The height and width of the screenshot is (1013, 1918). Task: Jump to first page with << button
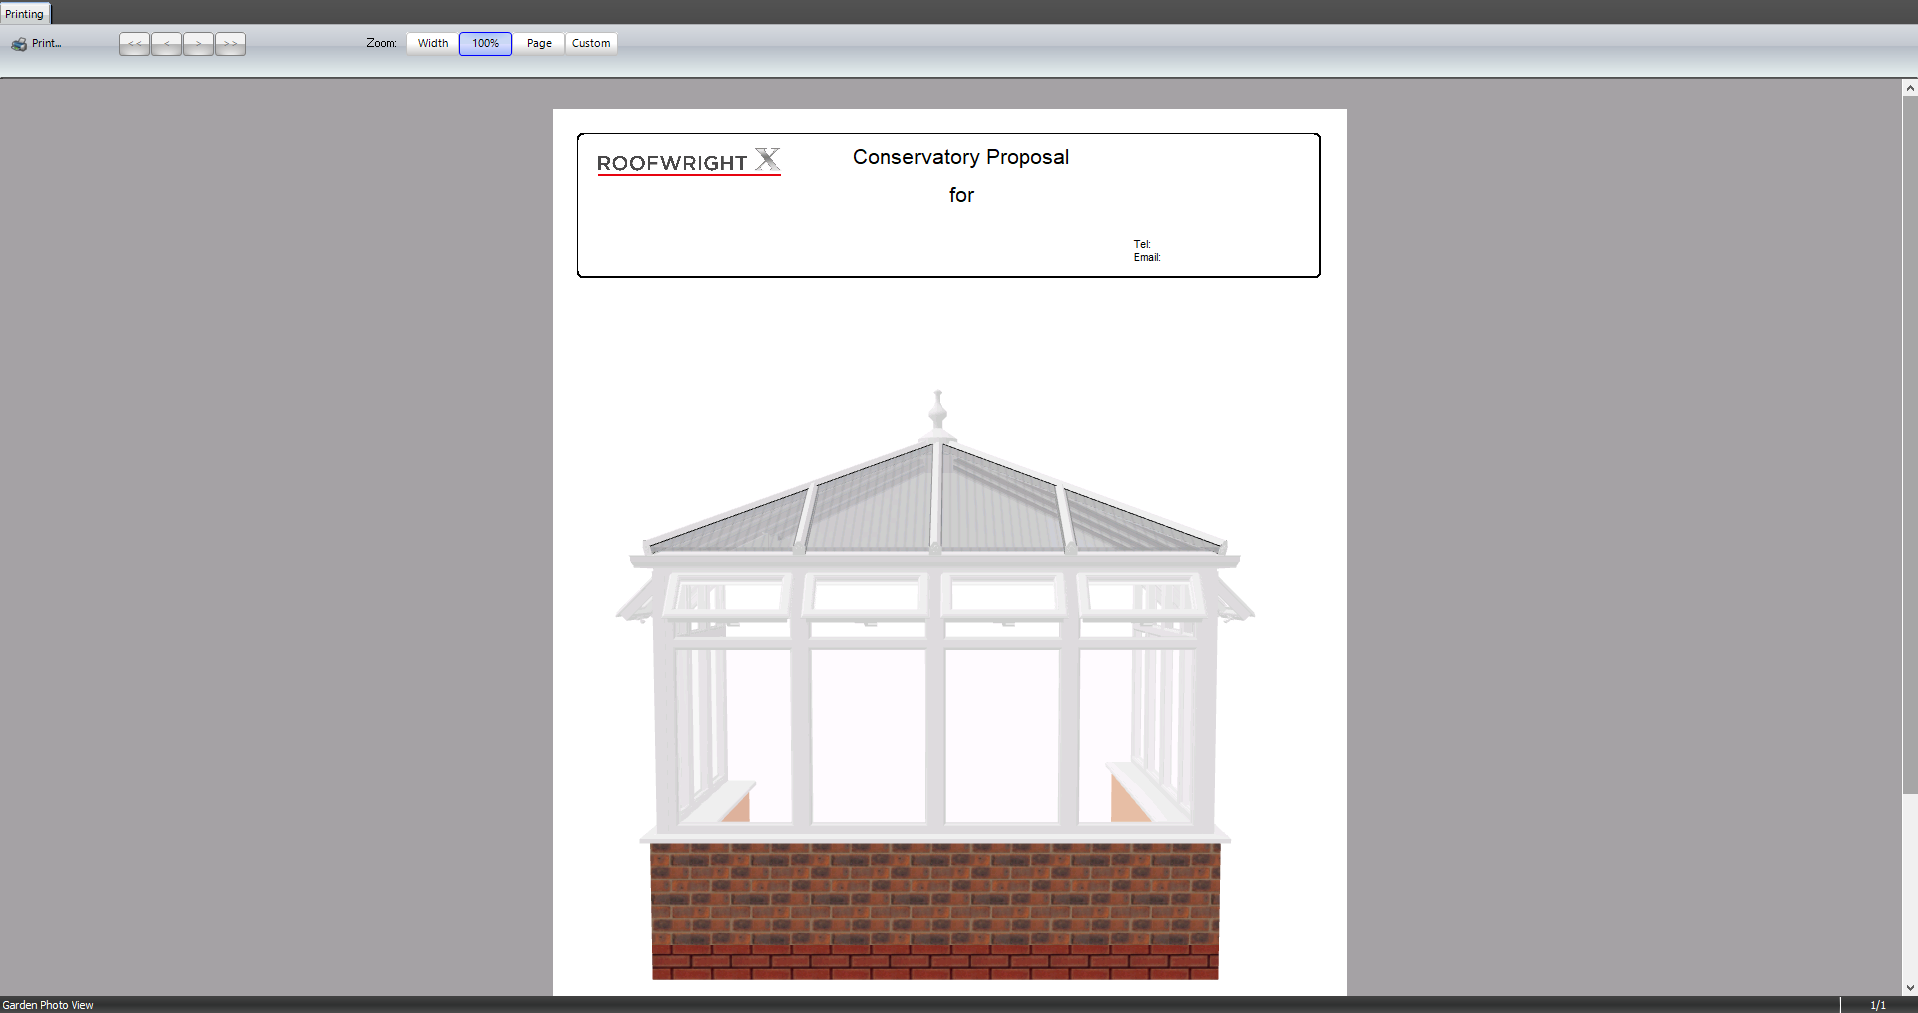[134, 44]
